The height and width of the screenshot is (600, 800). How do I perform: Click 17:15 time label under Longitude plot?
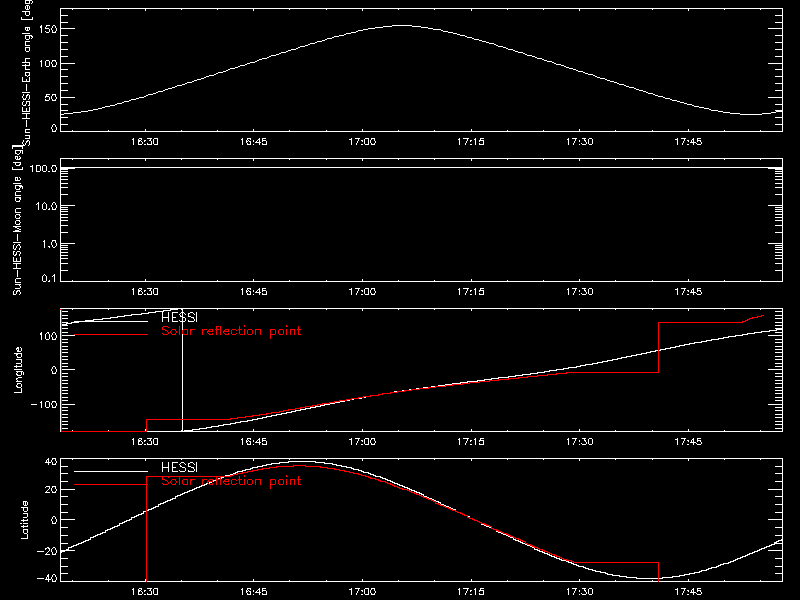pyautogui.click(x=470, y=442)
